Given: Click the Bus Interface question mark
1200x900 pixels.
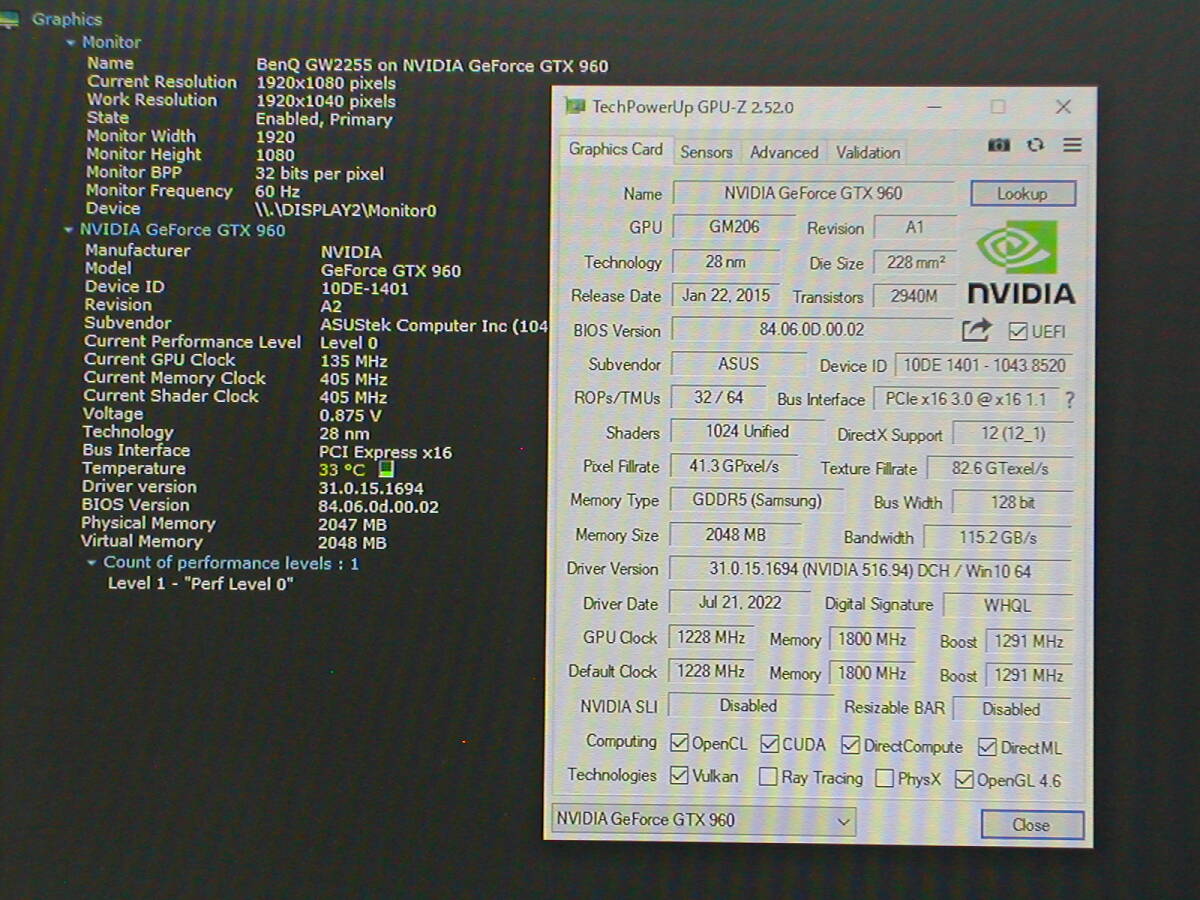Looking at the screenshot, I should (x=1070, y=400).
